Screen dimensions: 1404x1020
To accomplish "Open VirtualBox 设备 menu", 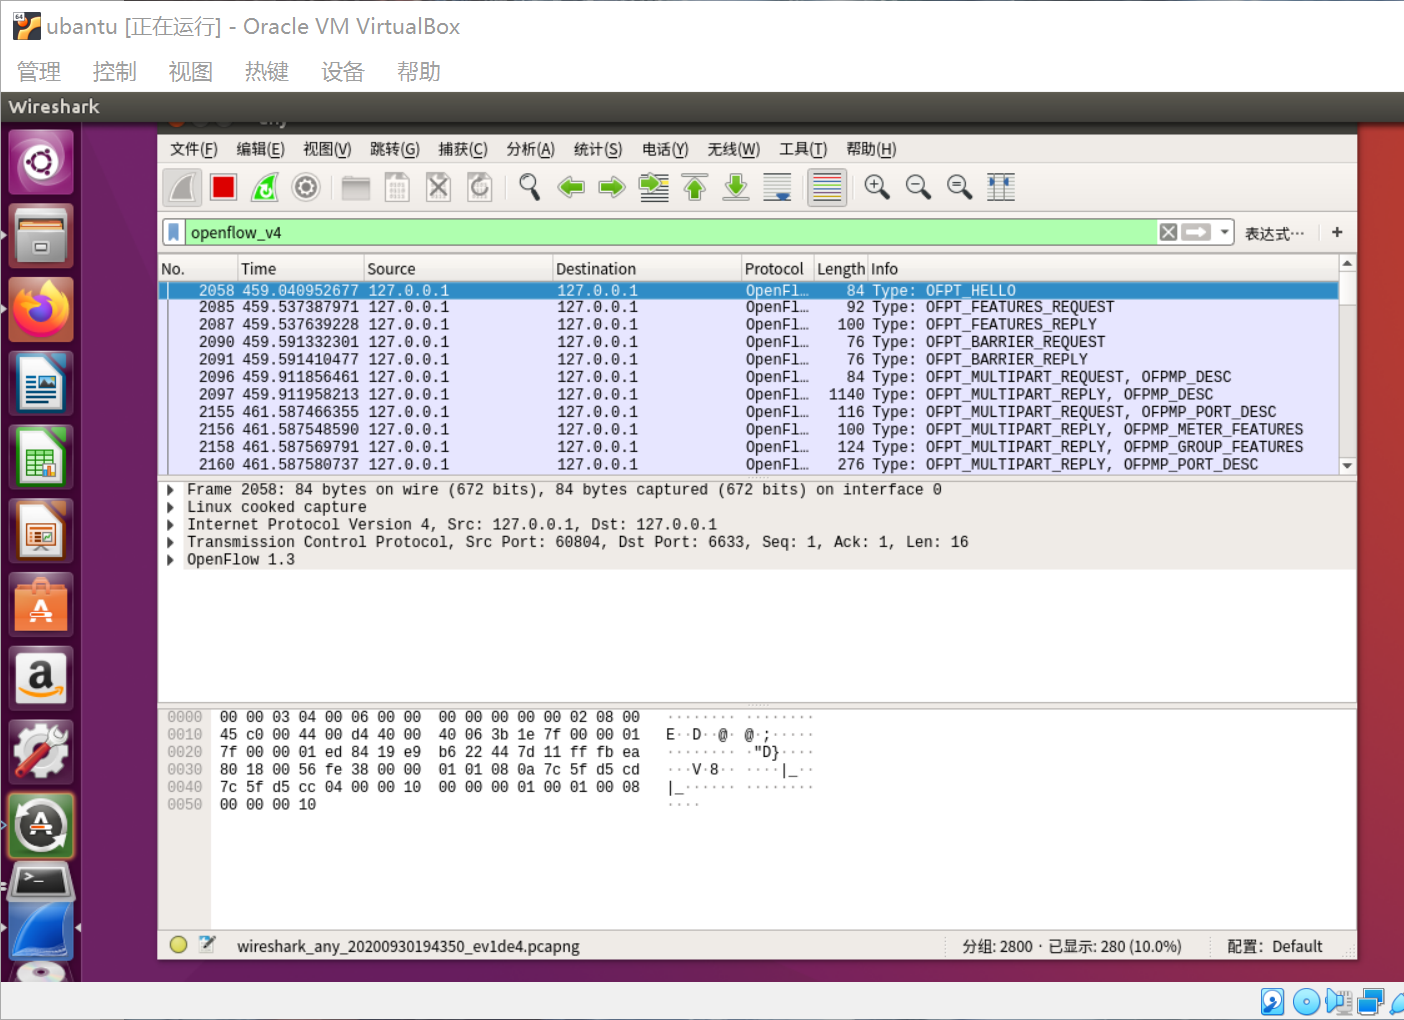I will 343,72.
